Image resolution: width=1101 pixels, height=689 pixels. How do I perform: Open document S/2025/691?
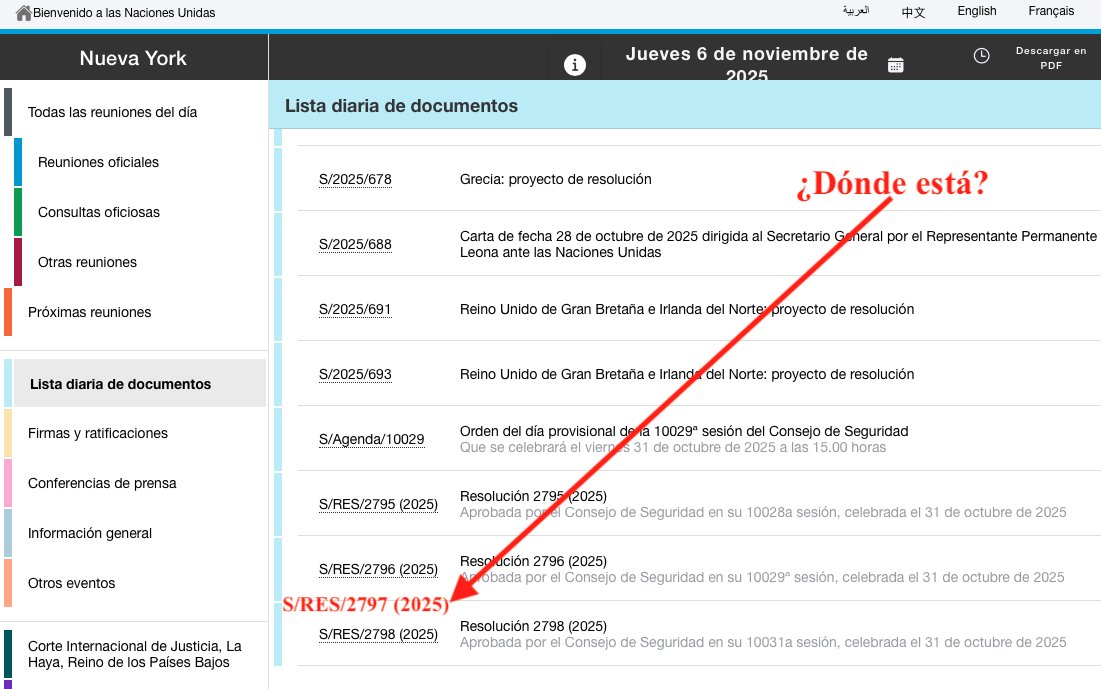coord(355,309)
